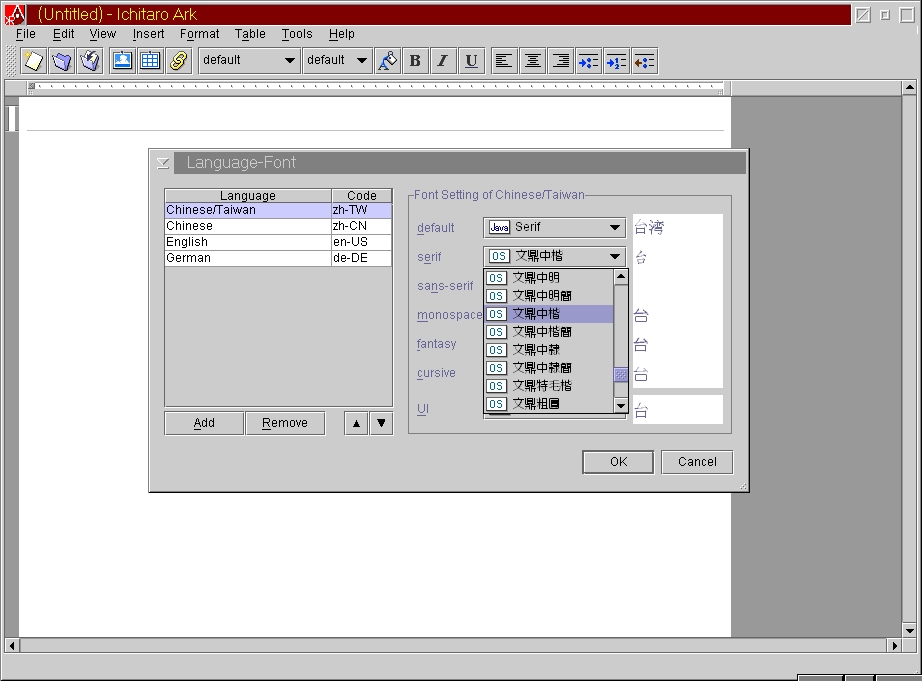This screenshot has height=681, width=922.
Task: Click the Add language button
Action: (x=204, y=423)
